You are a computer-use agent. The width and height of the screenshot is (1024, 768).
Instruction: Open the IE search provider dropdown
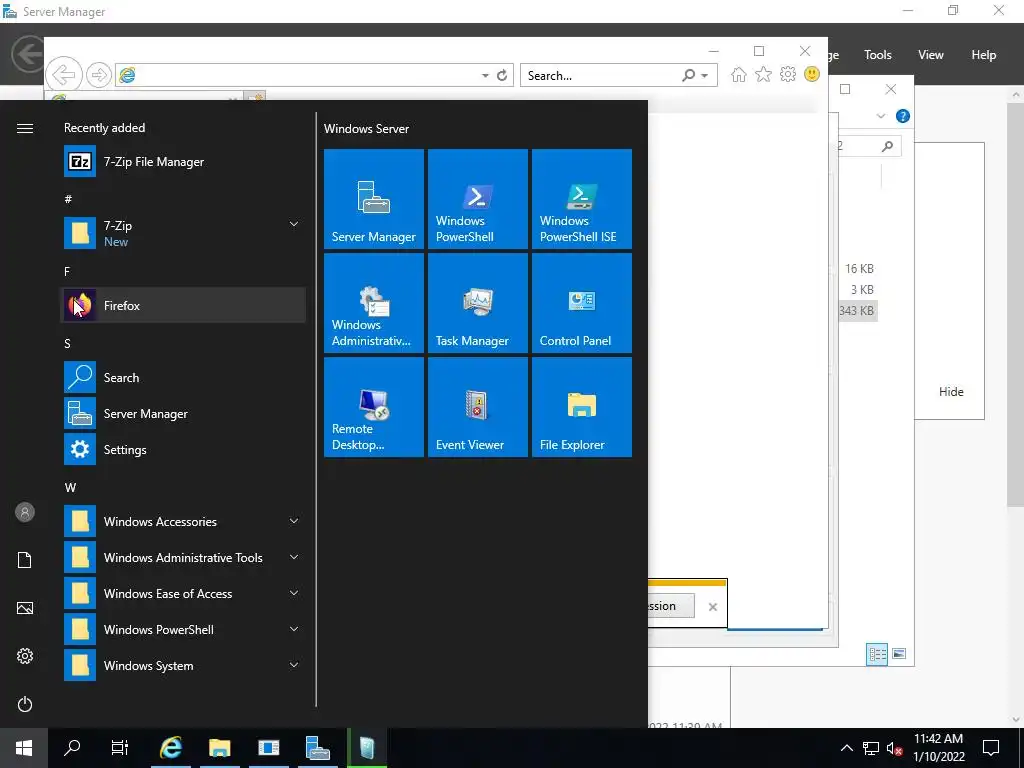(705, 76)
